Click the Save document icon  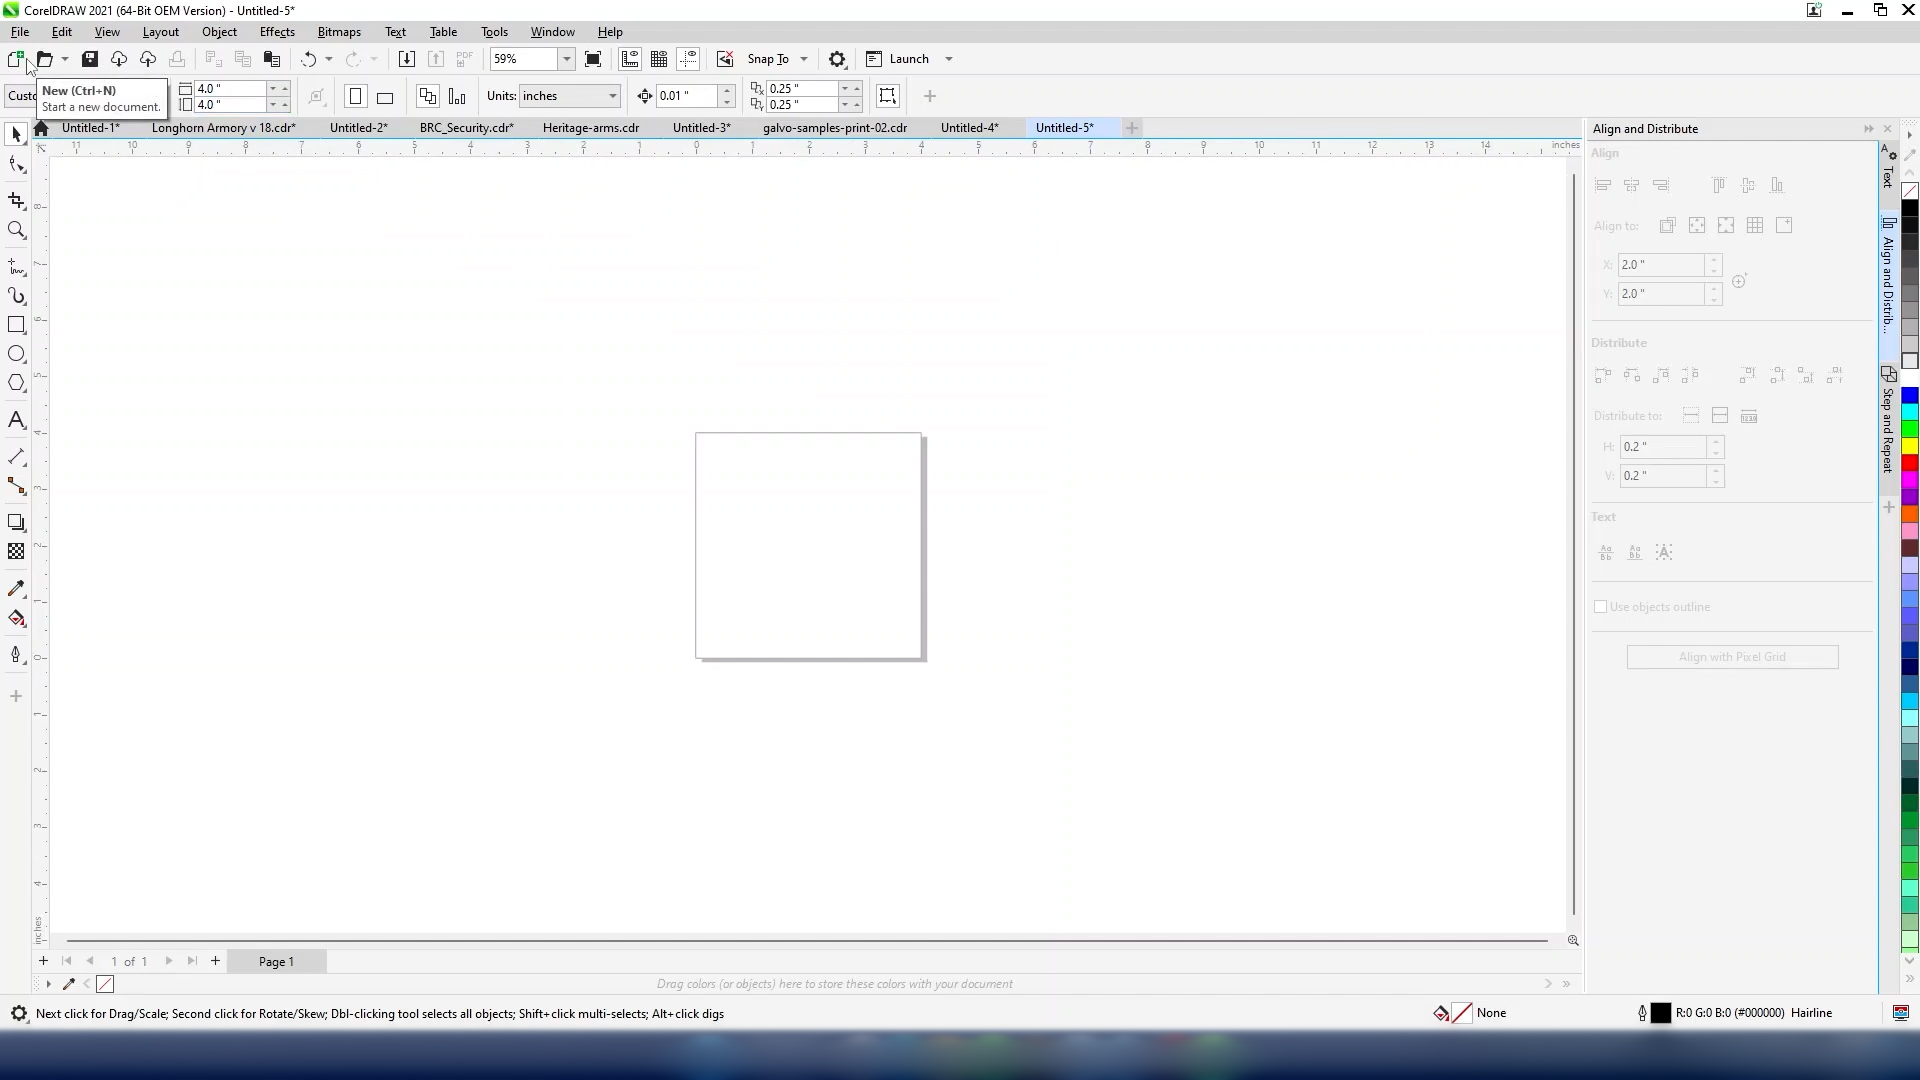pyautogui.click(x=90, y=59)
